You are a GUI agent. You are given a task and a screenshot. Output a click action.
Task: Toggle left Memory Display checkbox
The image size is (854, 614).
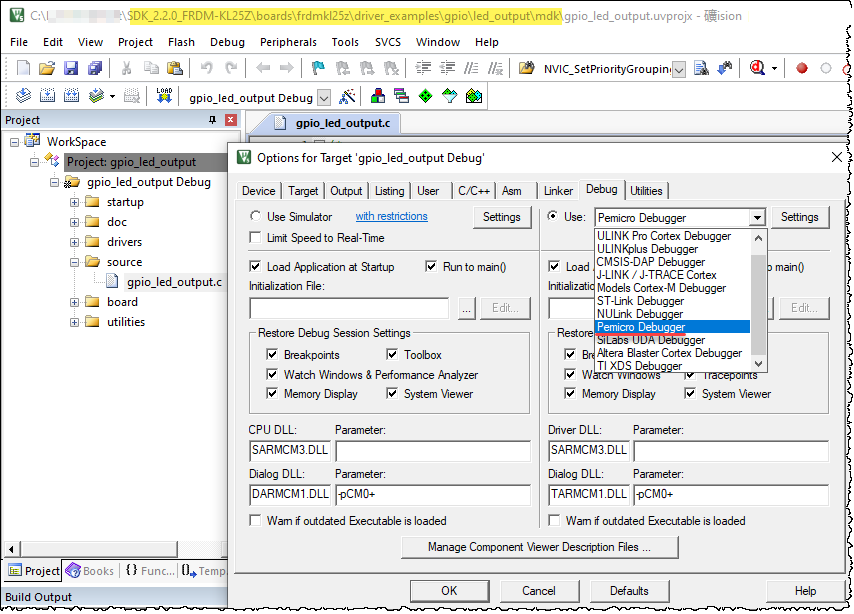coord(272,393)
